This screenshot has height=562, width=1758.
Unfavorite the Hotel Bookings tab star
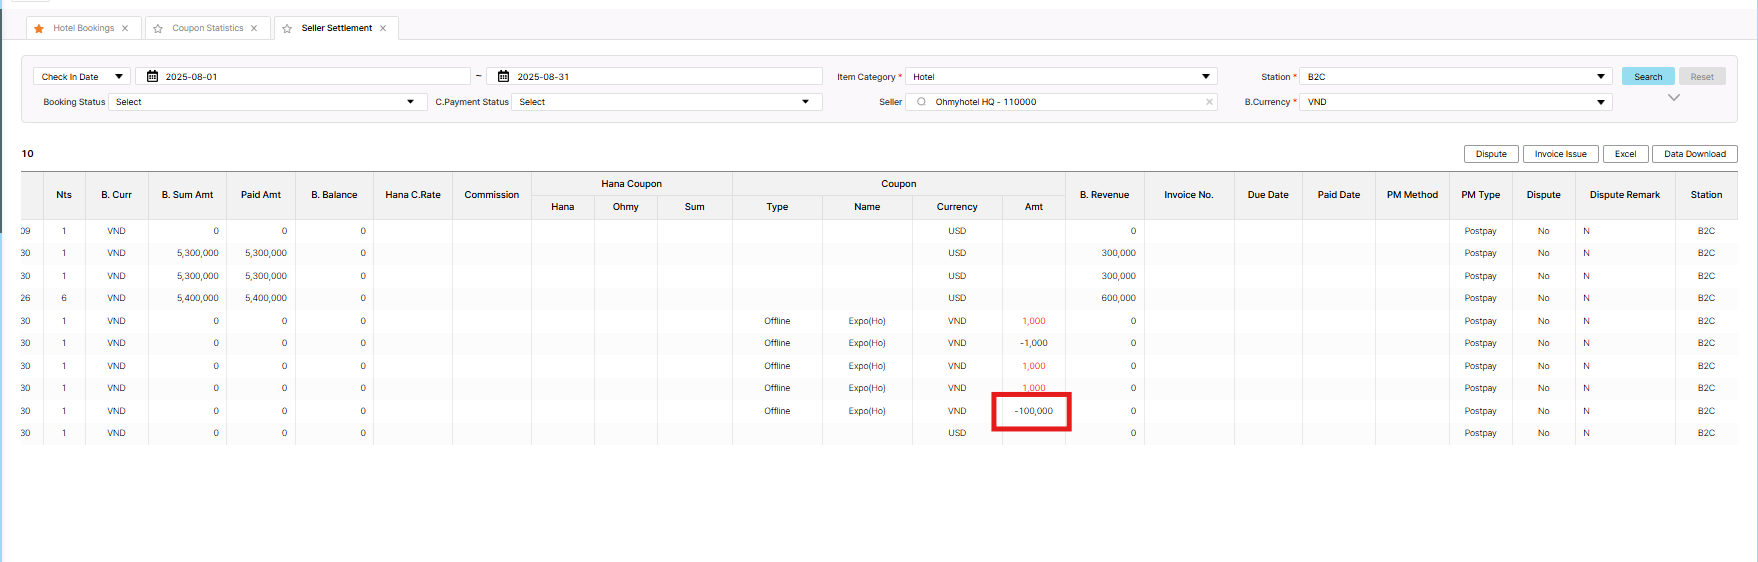(x=39, y=29)
